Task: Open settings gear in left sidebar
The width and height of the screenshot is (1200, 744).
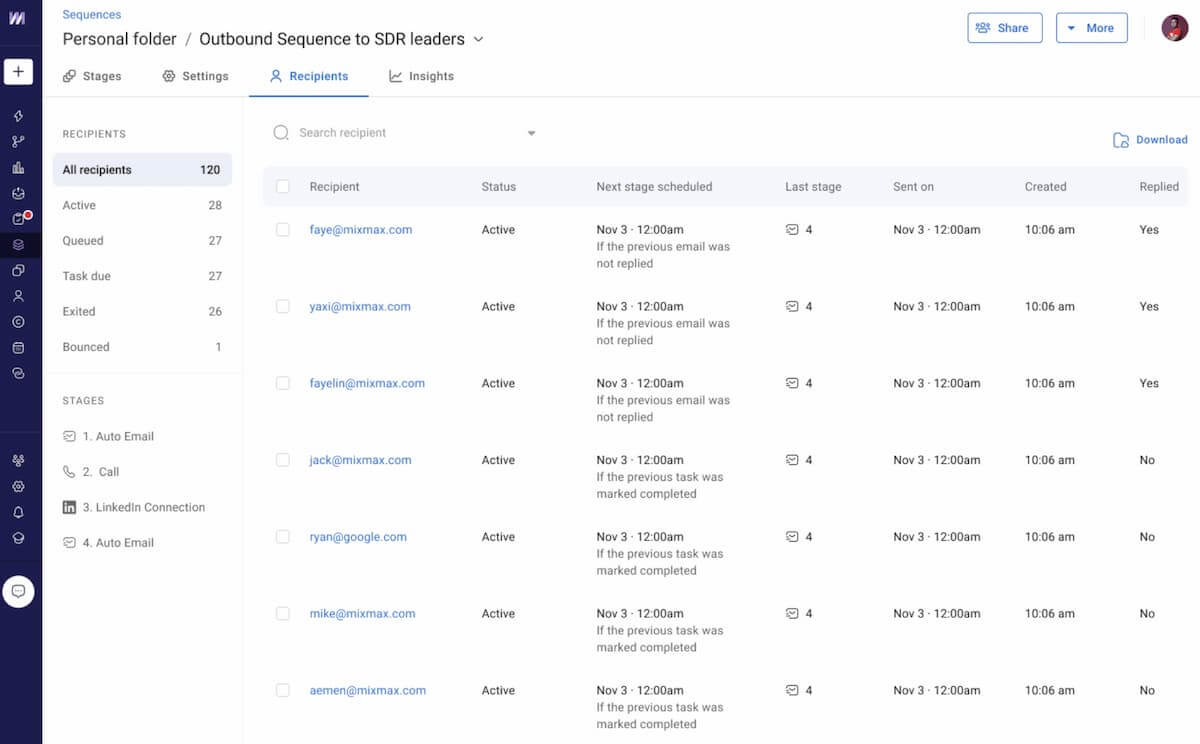Action: (18, 486)
